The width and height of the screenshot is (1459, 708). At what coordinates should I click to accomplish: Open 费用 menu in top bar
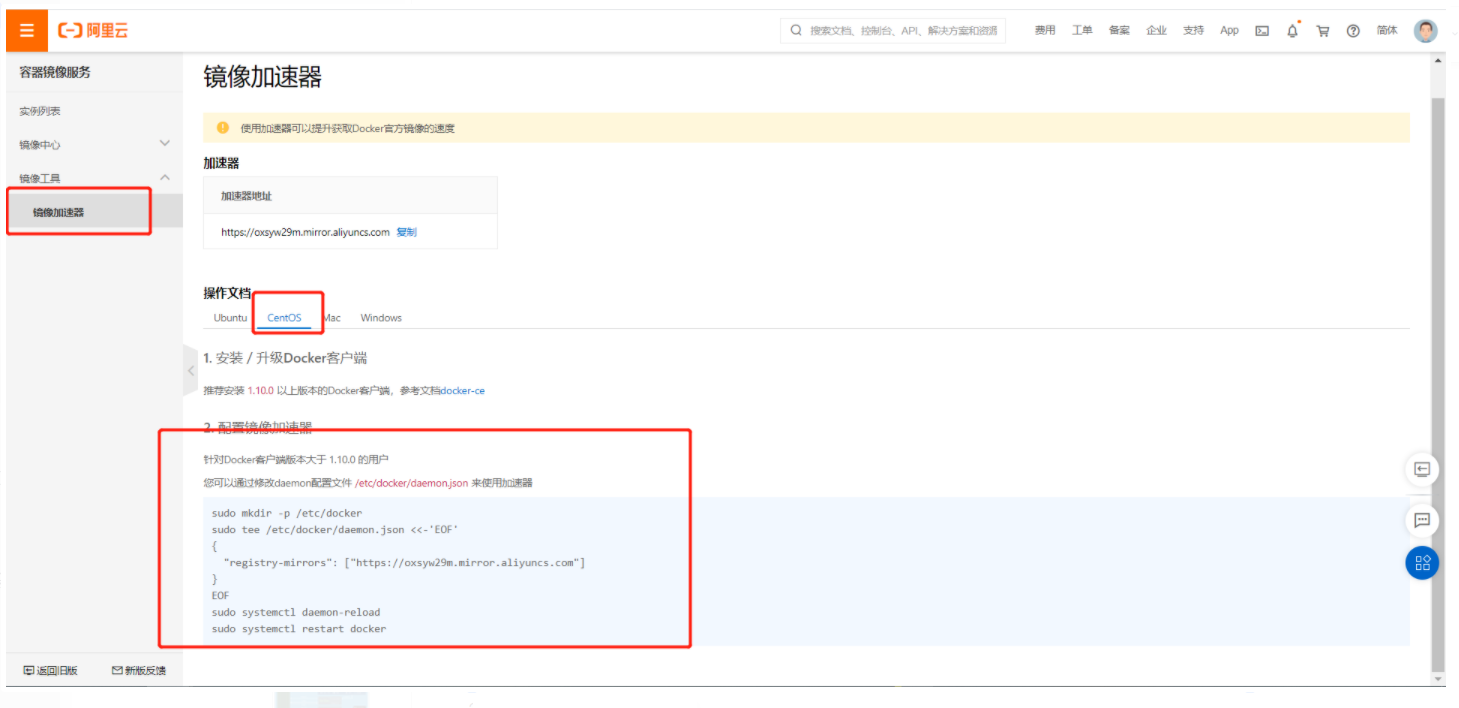coord(1045,31)
